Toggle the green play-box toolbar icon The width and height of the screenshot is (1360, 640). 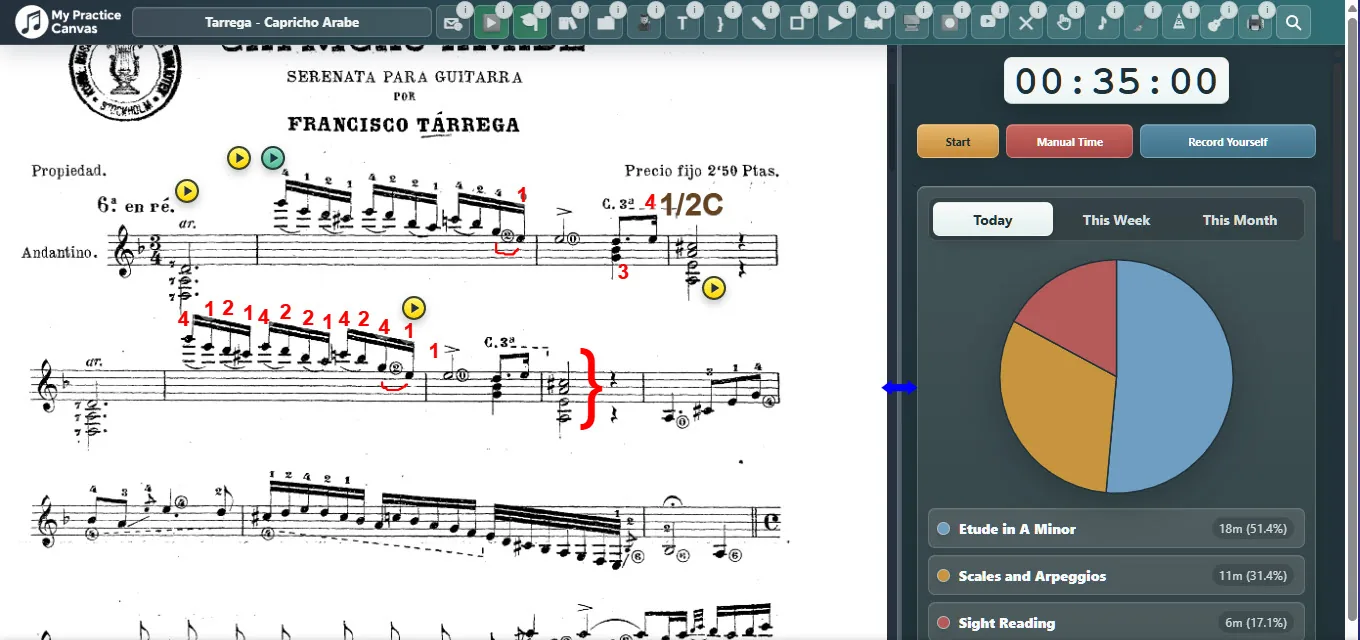click(x=491, y=23)
